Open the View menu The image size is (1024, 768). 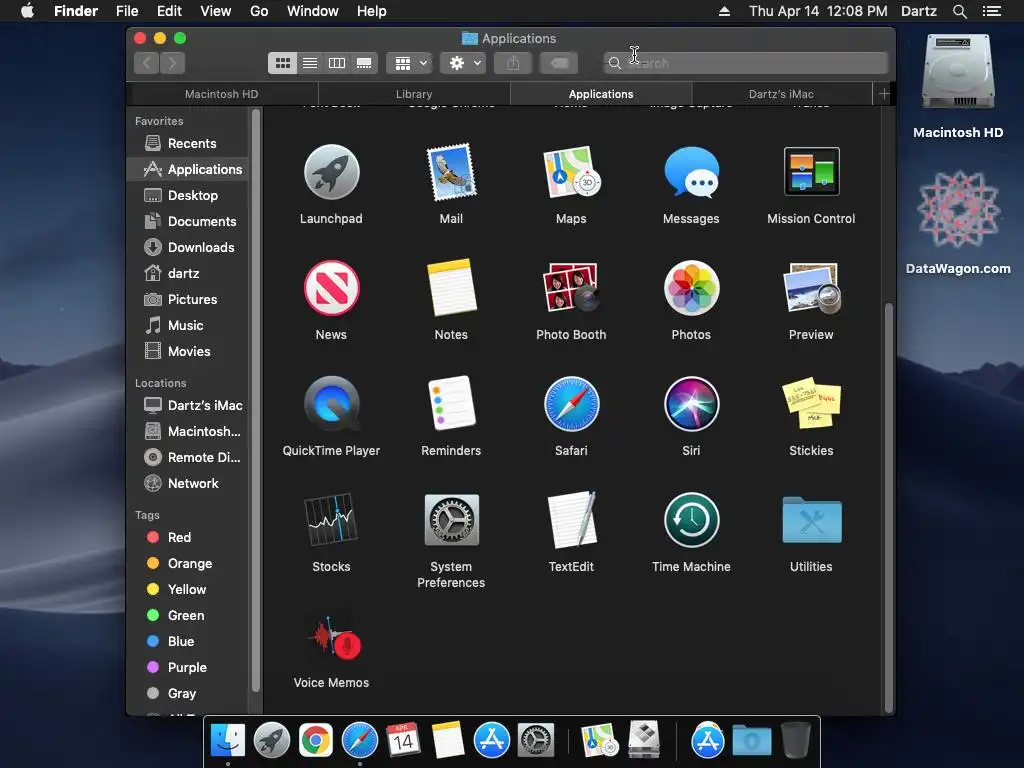coord(216,11)
